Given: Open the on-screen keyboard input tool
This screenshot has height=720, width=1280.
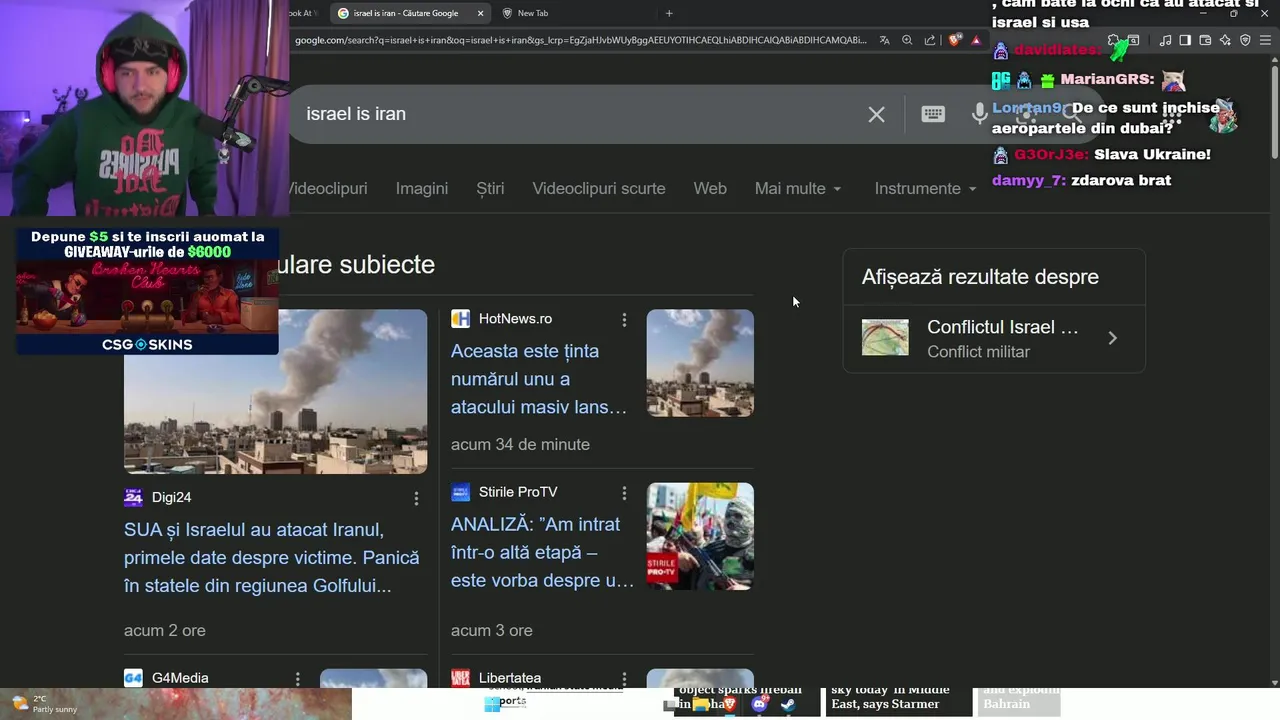Looking at the screenshot, I should pyautogui.click(x=933, y=114).
